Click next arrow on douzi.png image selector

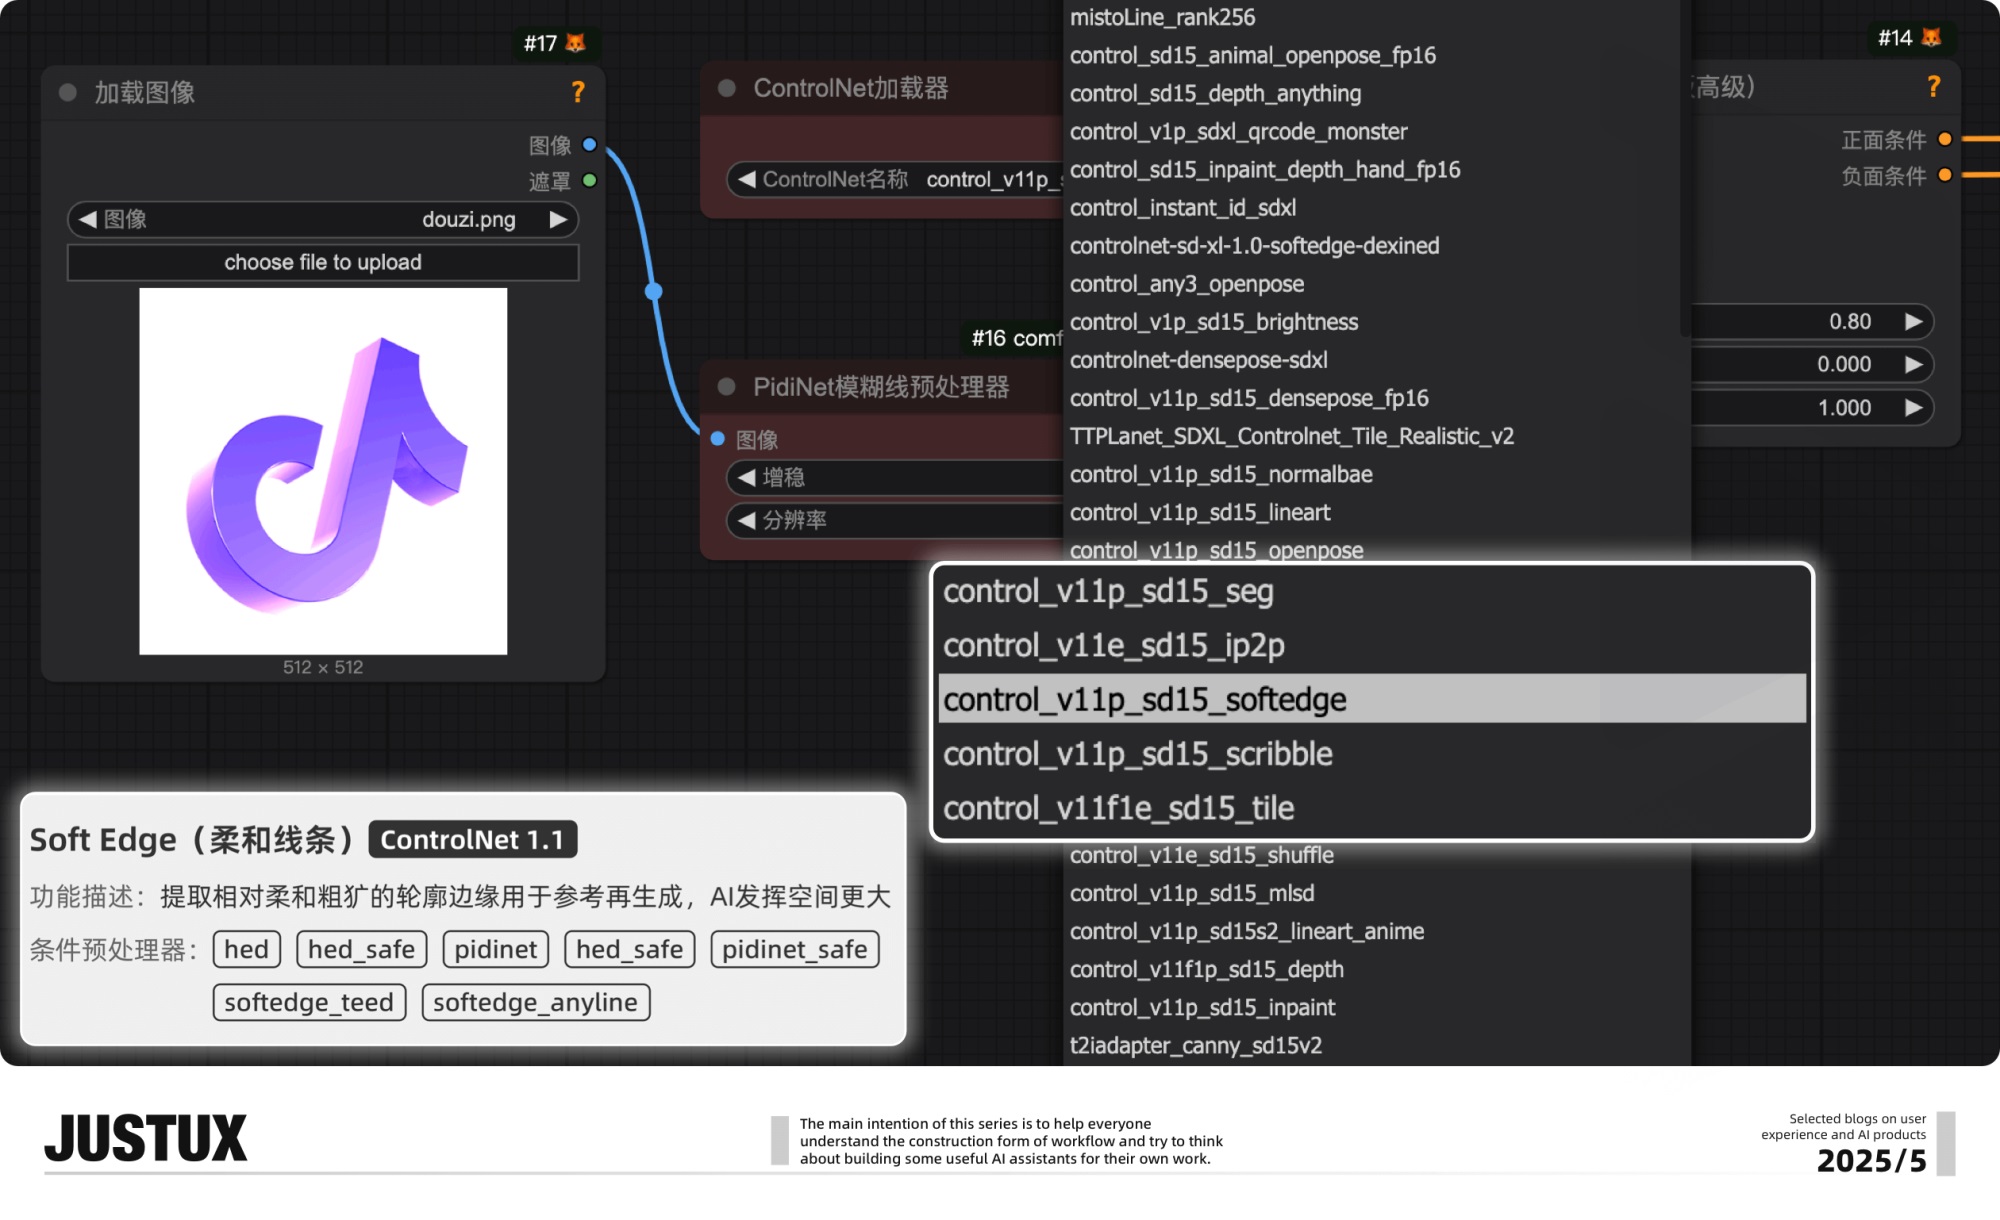pyautogui.click(x=558, y=220)
